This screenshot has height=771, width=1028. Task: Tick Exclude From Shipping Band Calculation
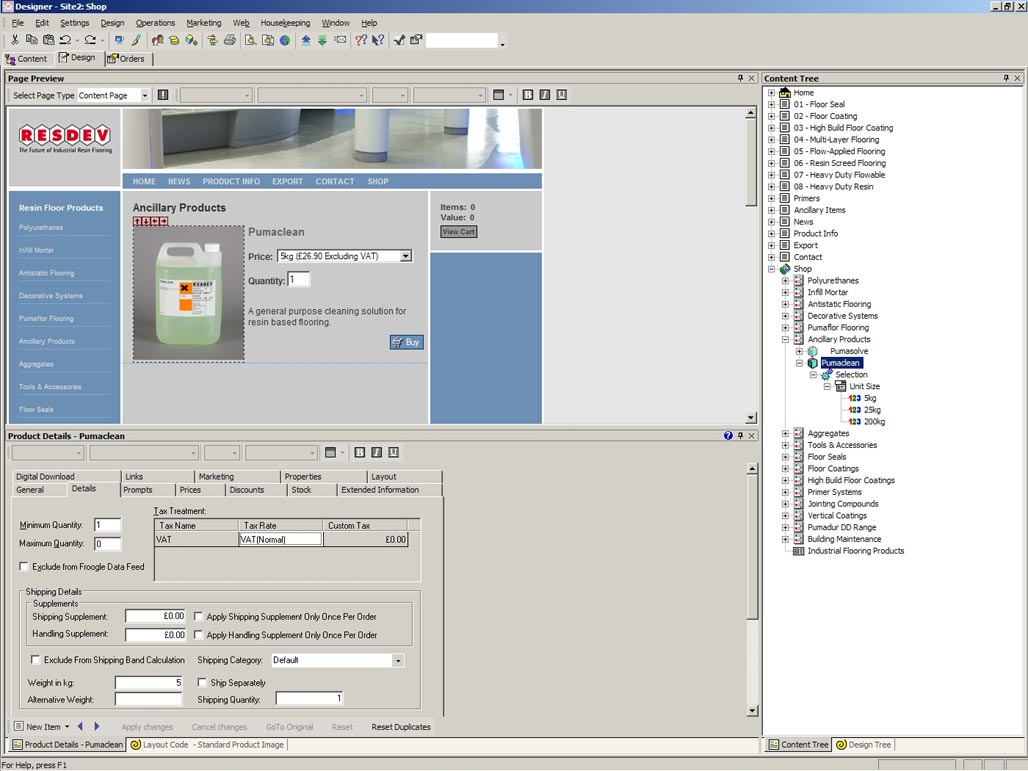tap(36, 660)
